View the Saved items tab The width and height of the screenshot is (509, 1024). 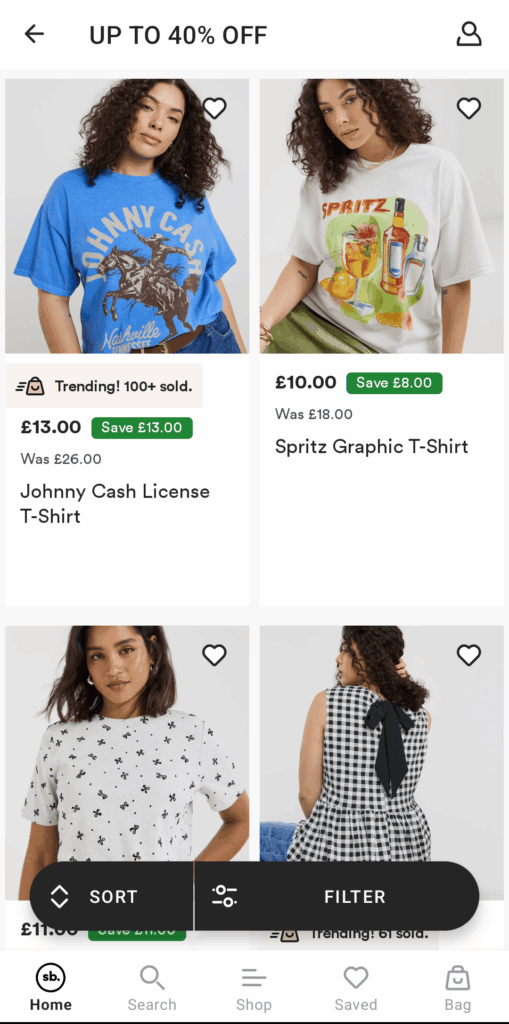click(355, 987)
